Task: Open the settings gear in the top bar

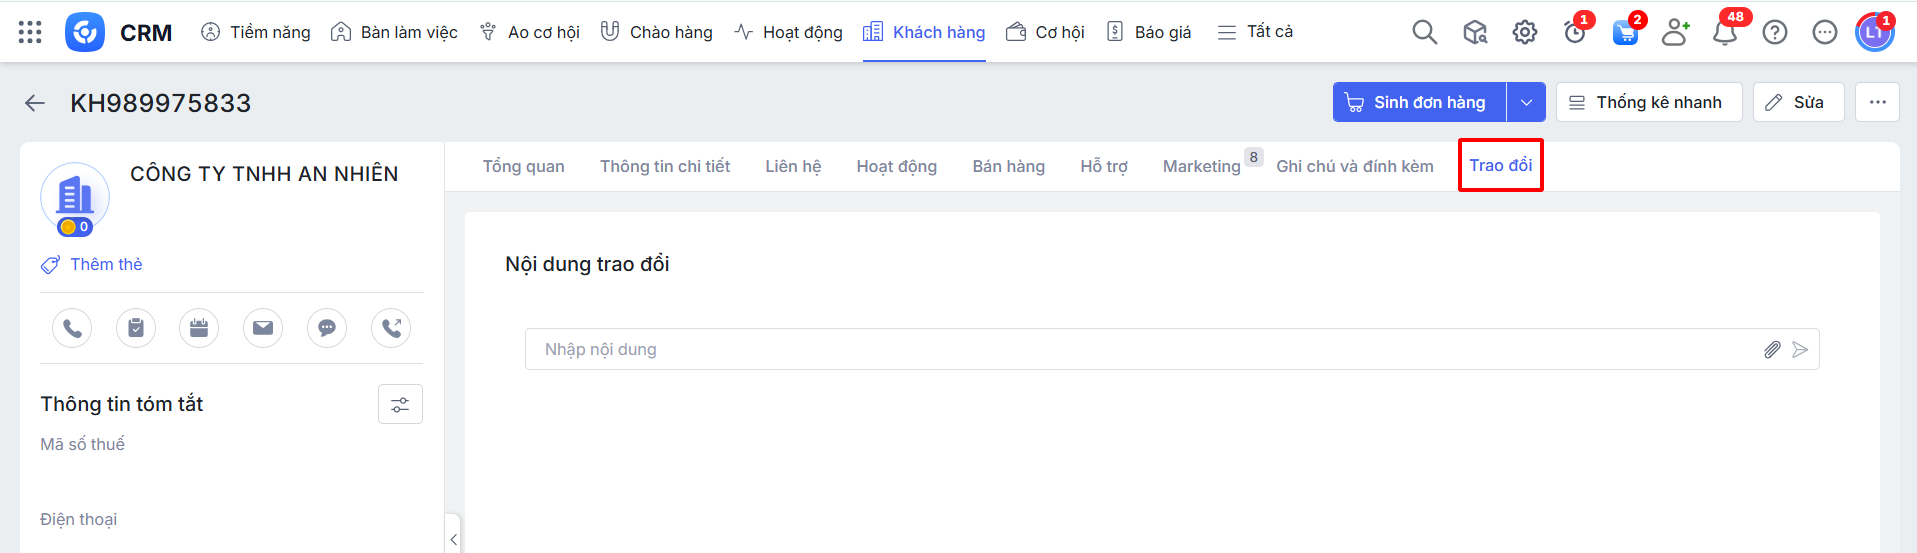Action: (1524, 33)
